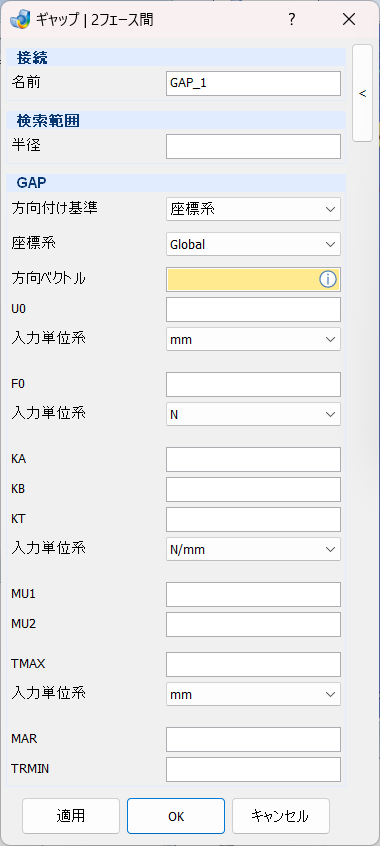The image size is (380, 846).
Task: Open the 座標系 Global dropdown
Action: [253, 244]
